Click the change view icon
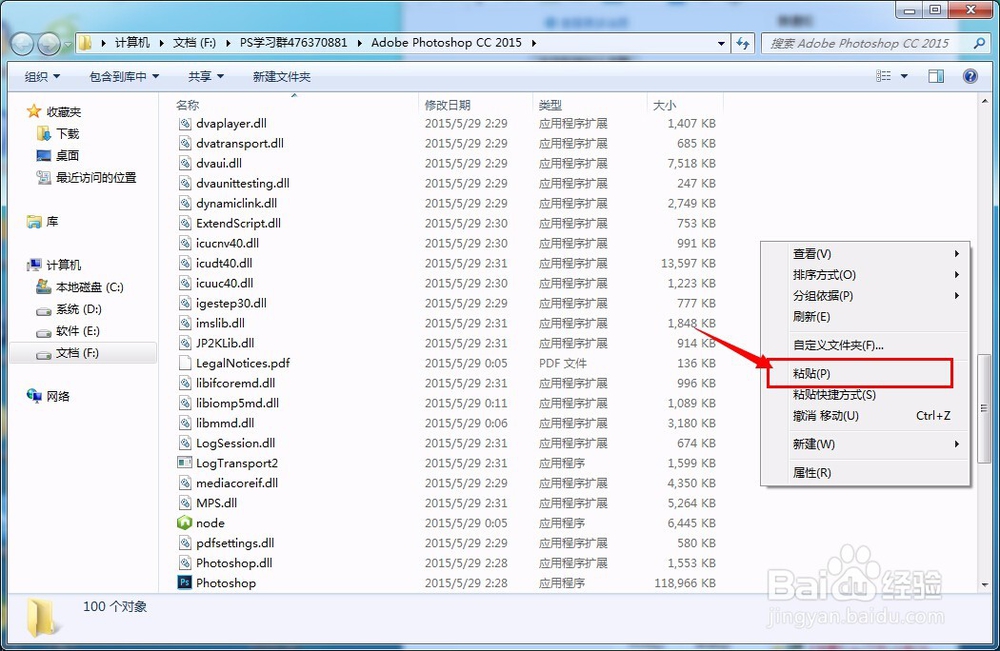The width and height of the screenshot is (1000, 651). tap(883, 77)
